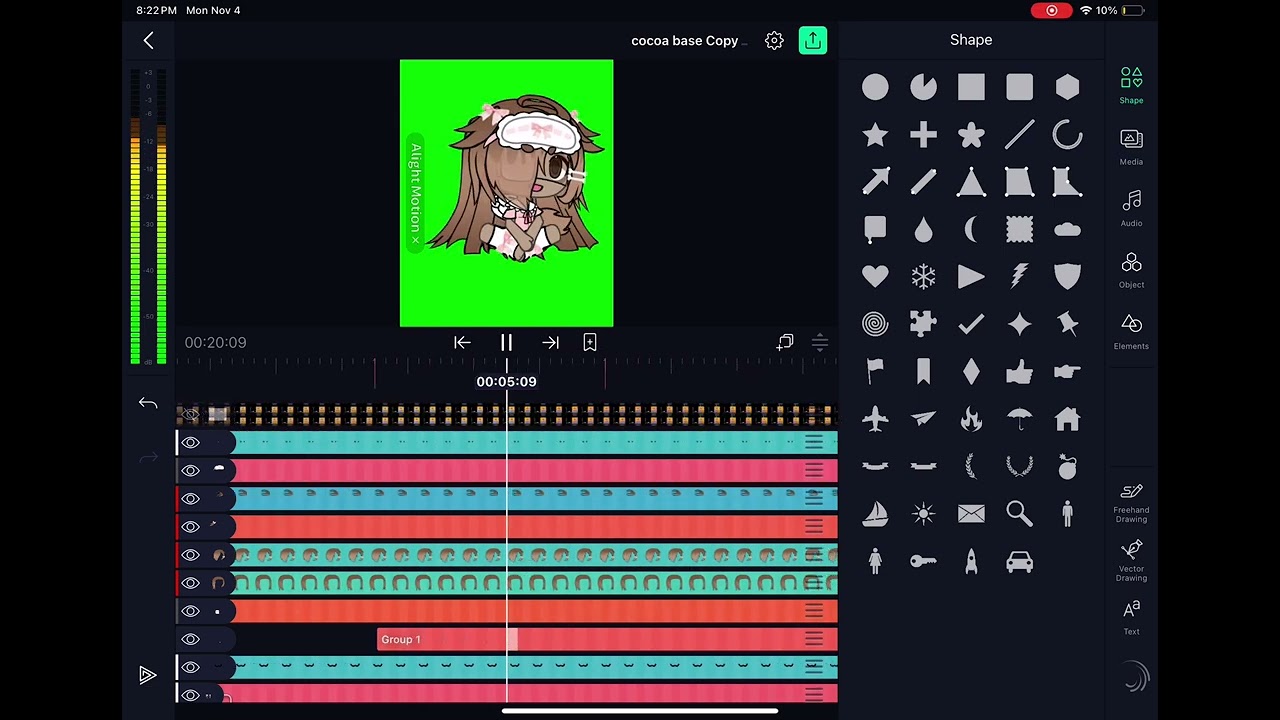This screenshot has height=720, width=1280.
Task: Select the arrow shape
Action: pos(875,182)
